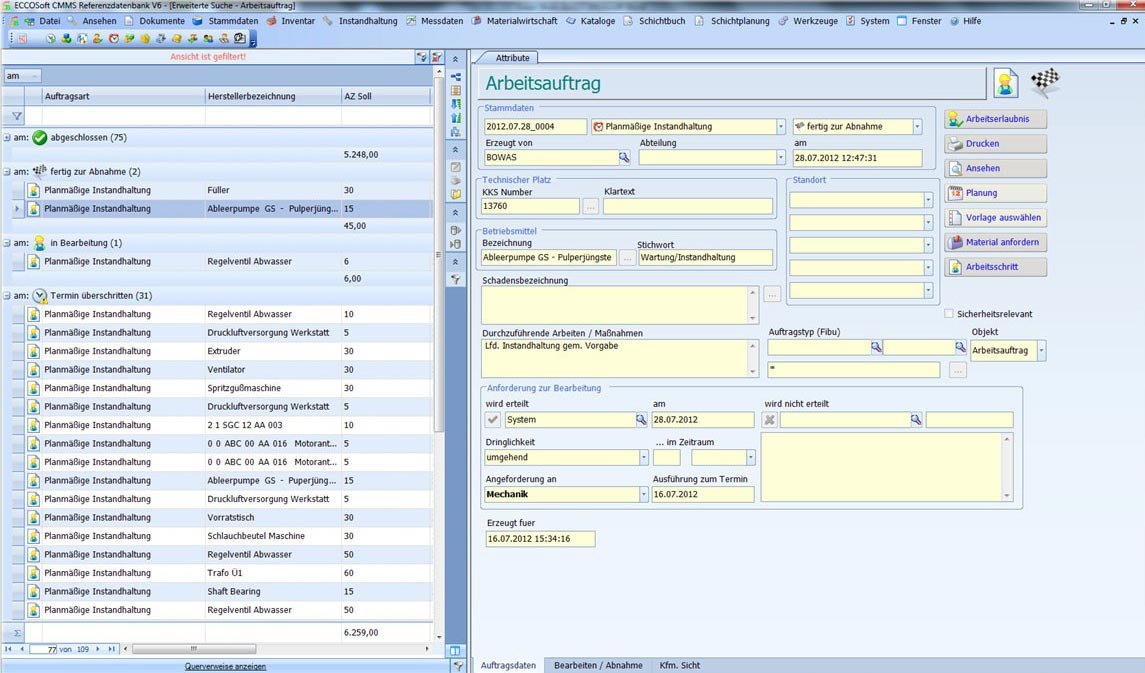The height and width of the screenshot is (673, 1145).
Task: Click the ellipsis button next to the Bezeichnung field
Action: tap(627, 258)
